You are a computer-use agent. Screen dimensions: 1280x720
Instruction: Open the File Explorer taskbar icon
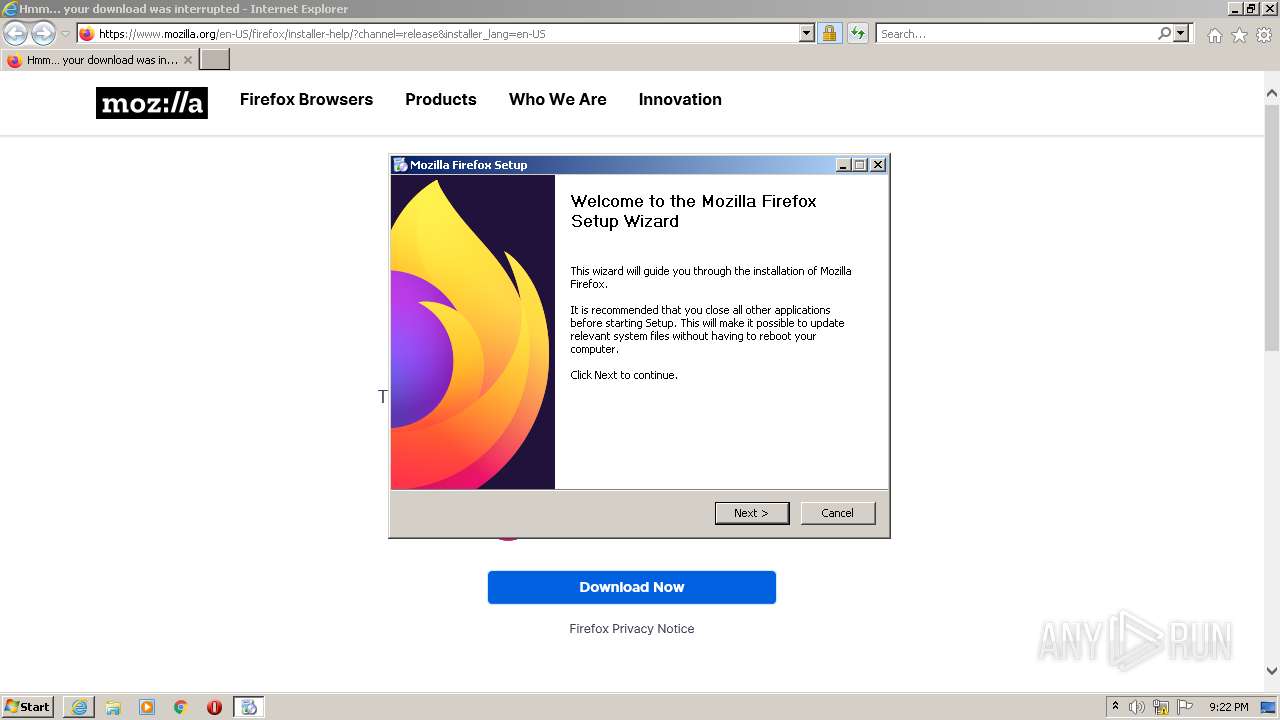pyautogui.click(x=113, y=707)
